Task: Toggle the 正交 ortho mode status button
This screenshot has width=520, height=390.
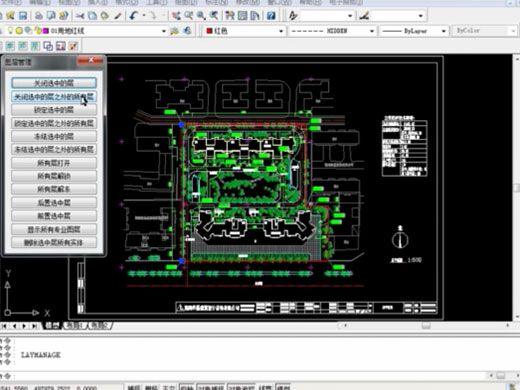Action: pos(169,387)
